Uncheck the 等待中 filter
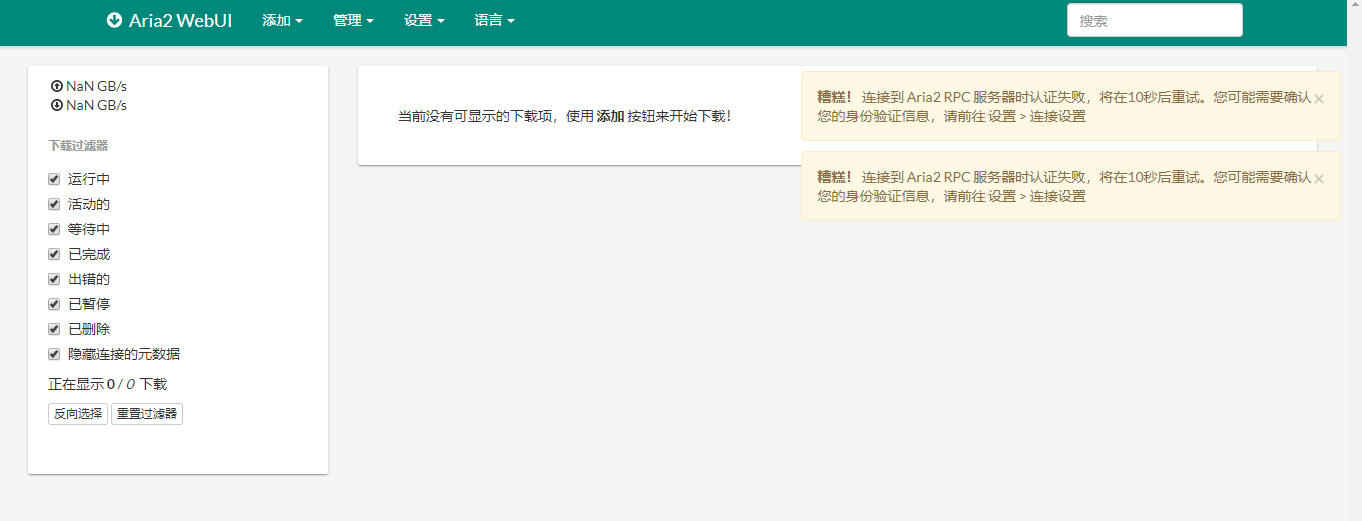This screenshot has width=1362, height=521. tap(54, 229)
